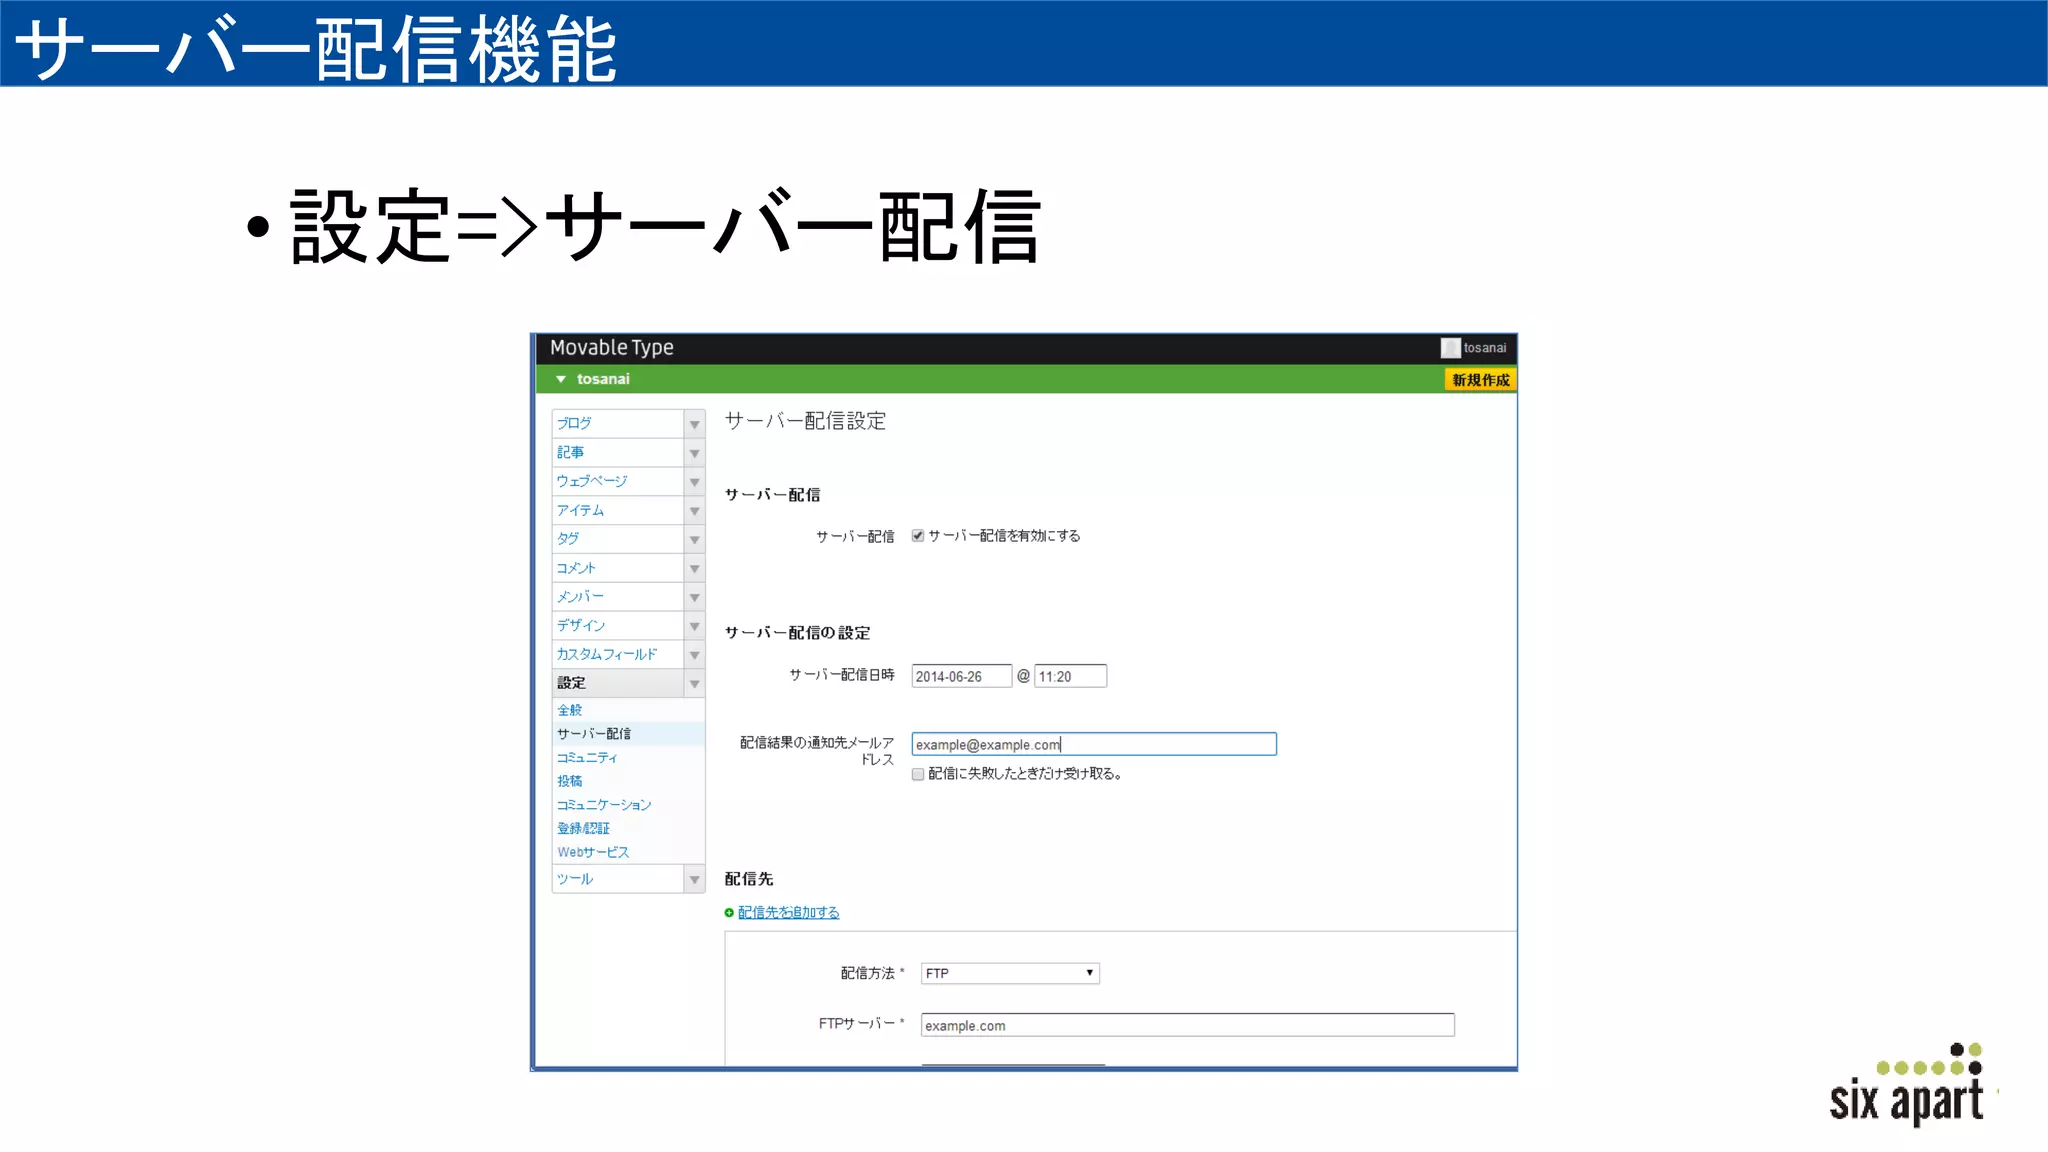
Task: Expand the 記事 menu arrow
Action: (694, 453)
